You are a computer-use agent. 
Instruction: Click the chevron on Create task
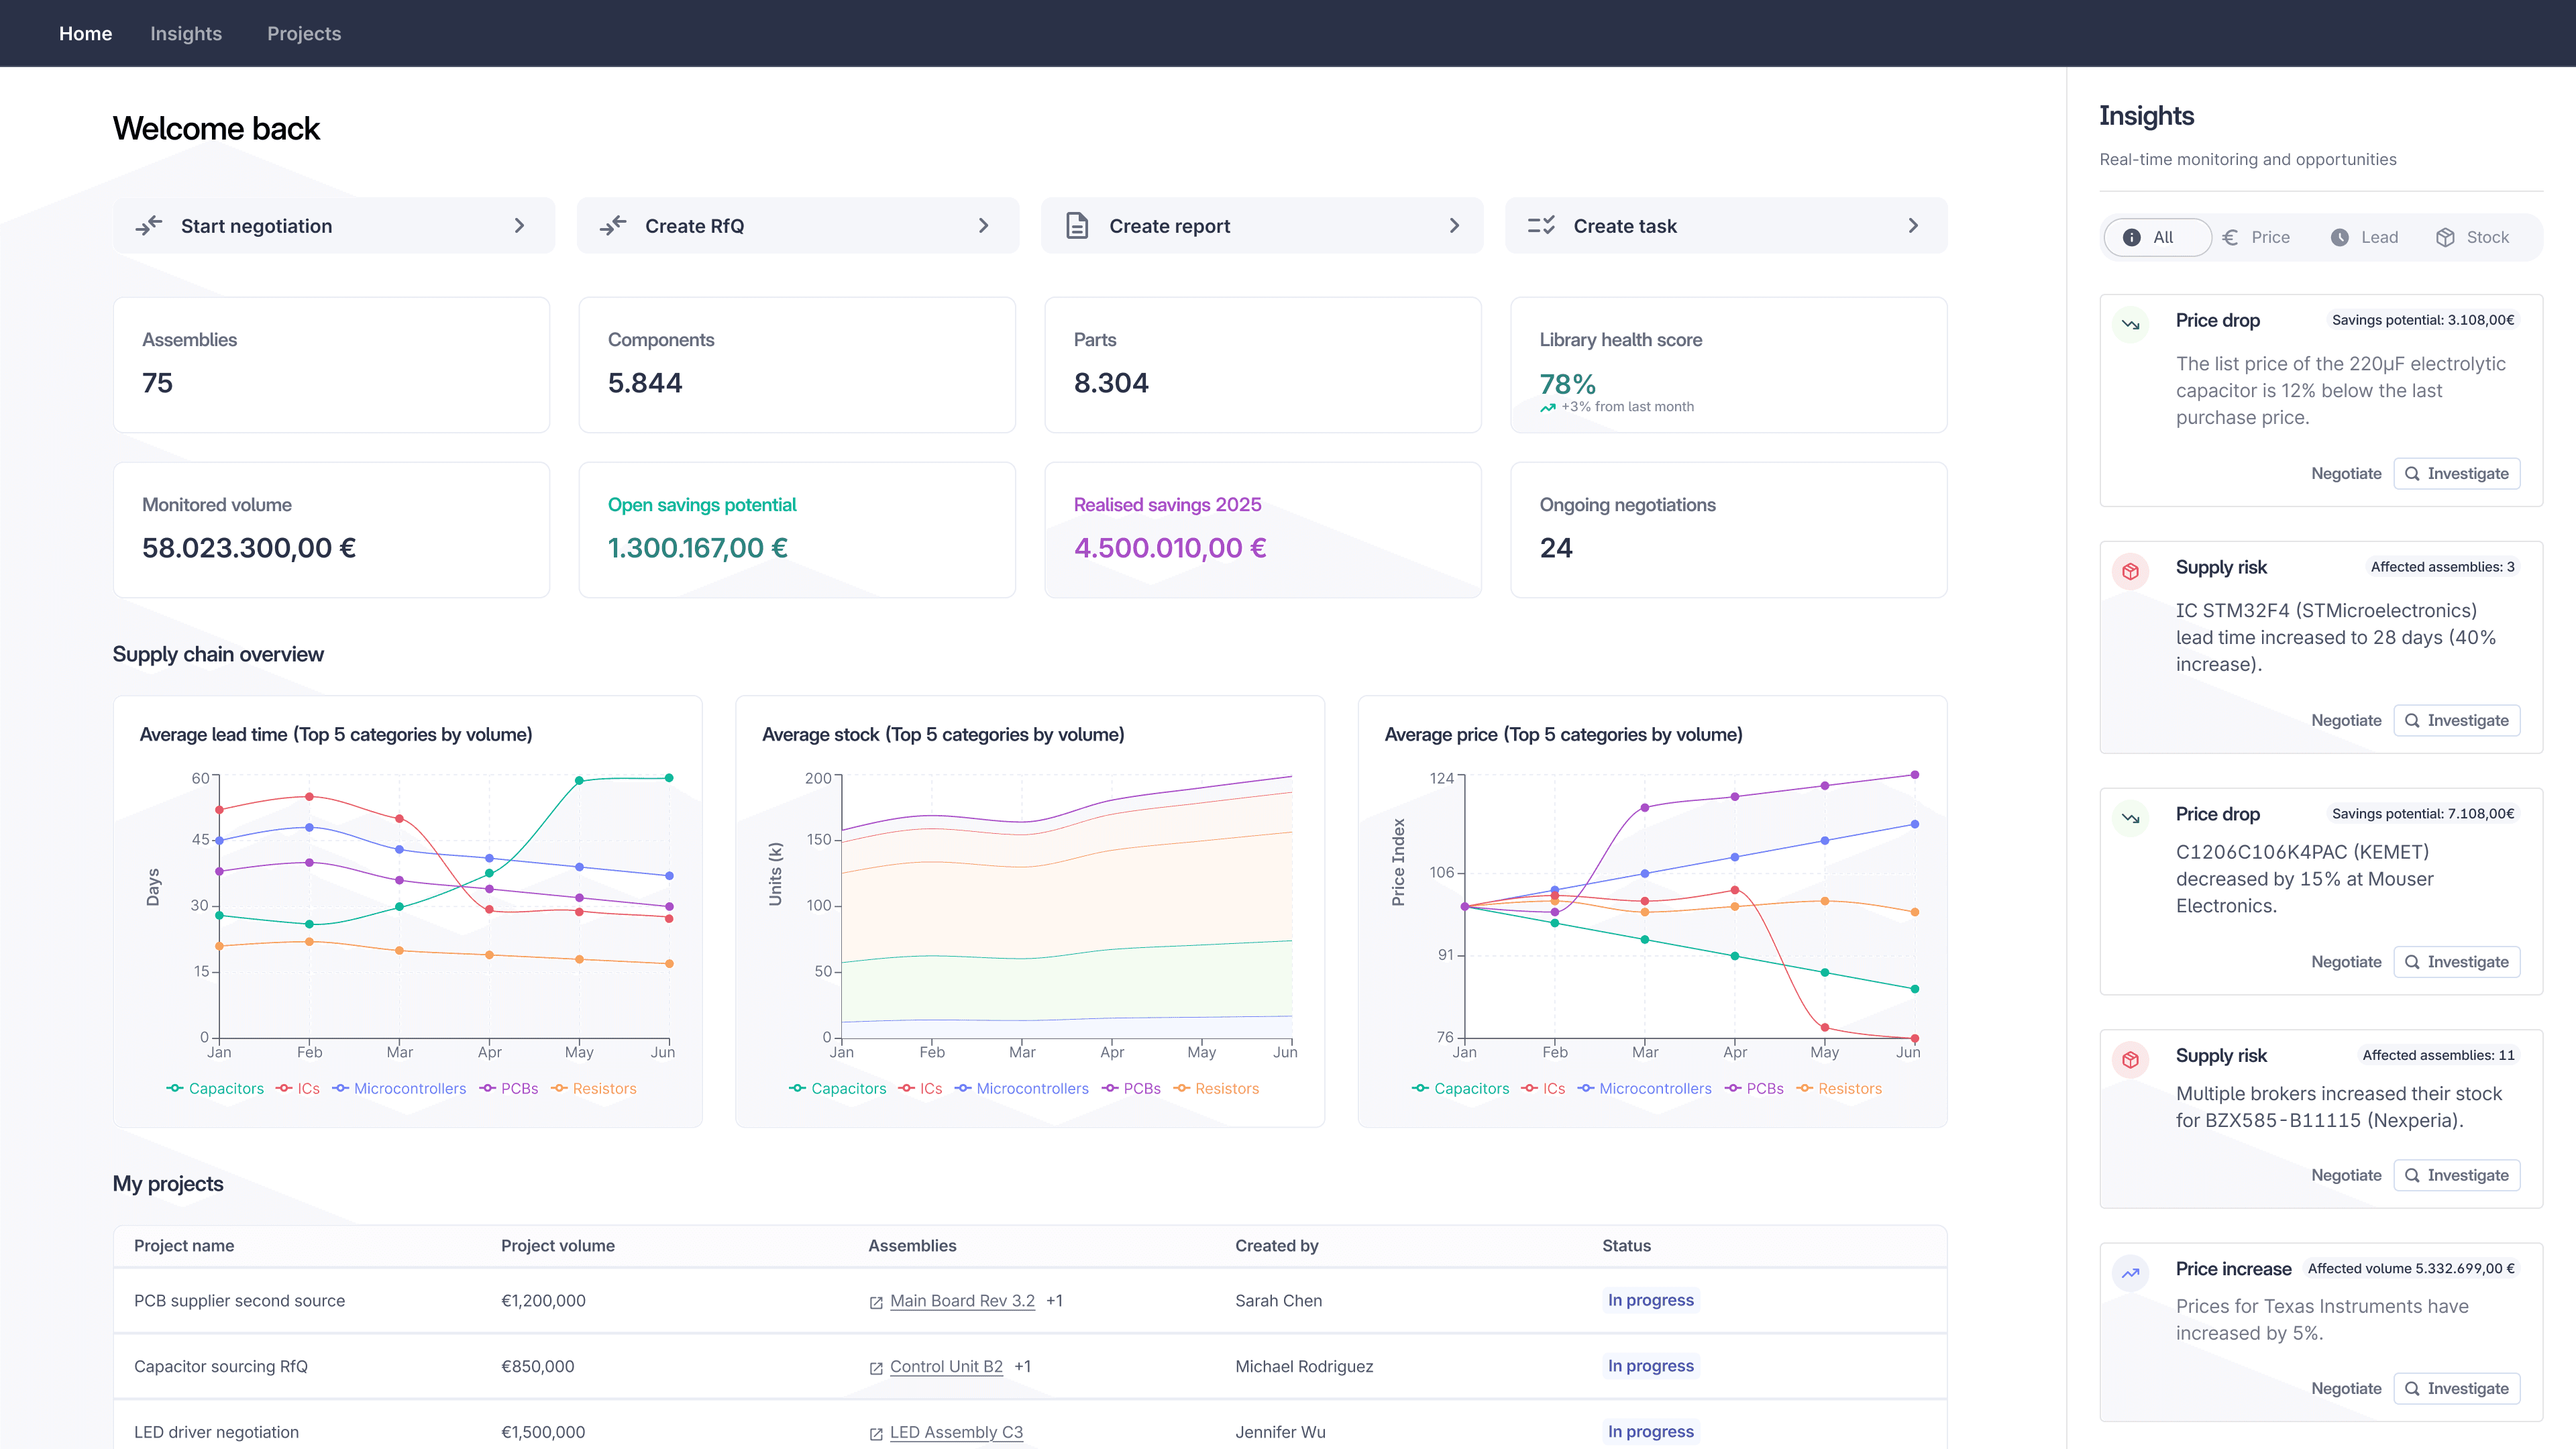pos(1913,226)
